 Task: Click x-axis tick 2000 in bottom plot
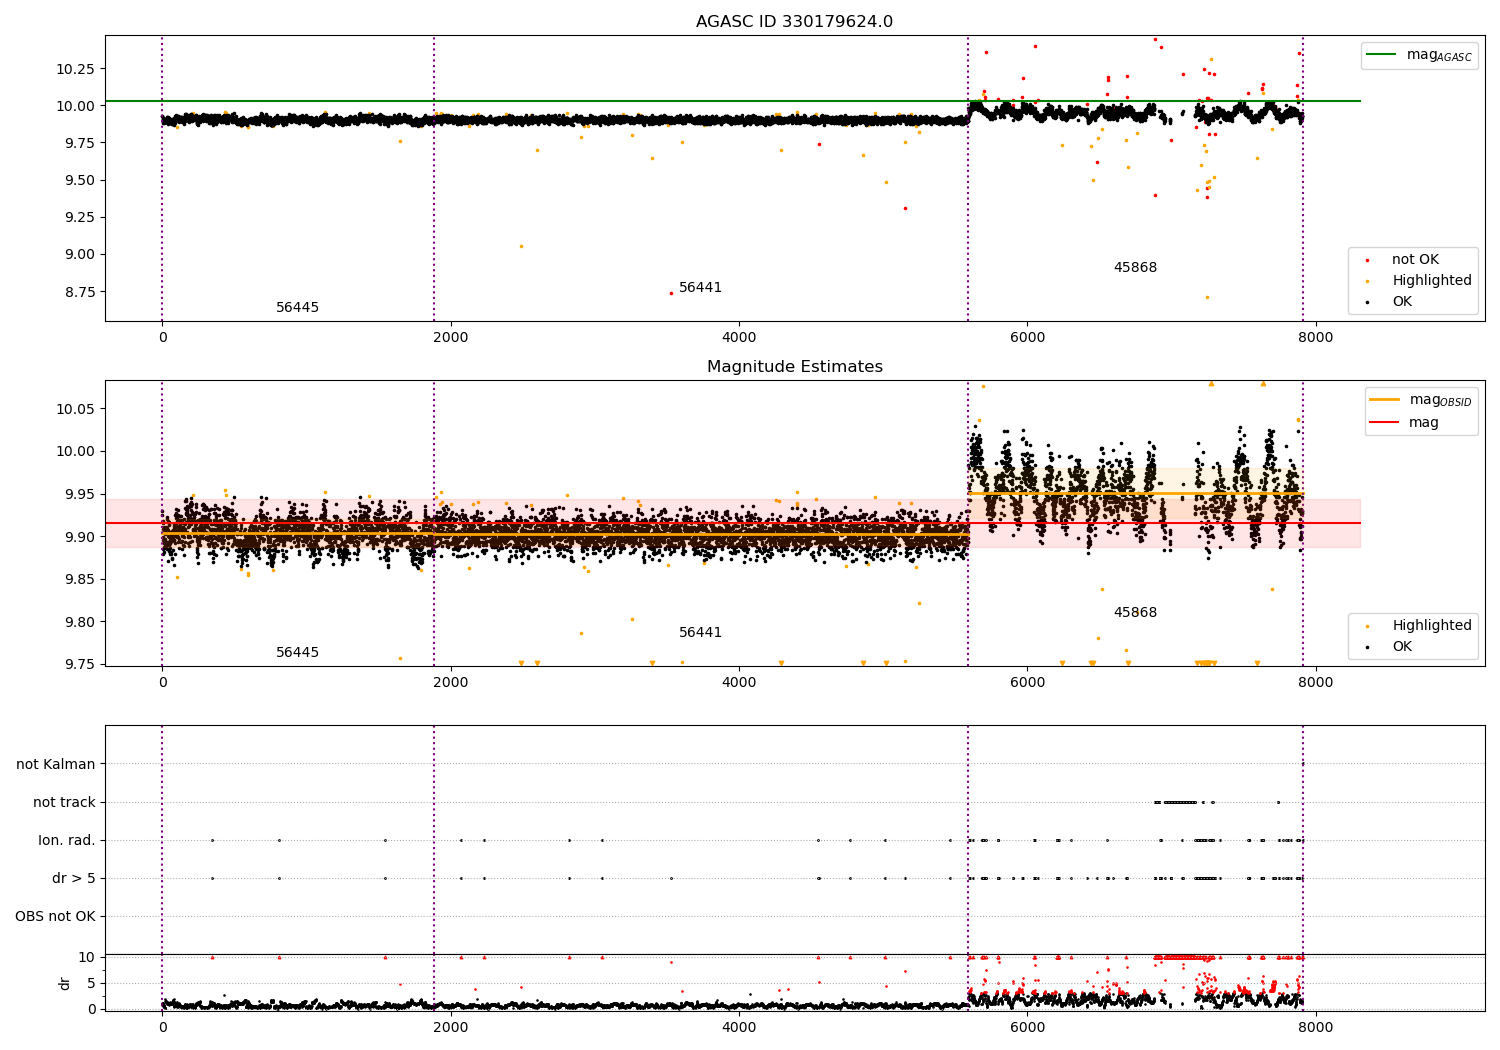[451, 1027]
